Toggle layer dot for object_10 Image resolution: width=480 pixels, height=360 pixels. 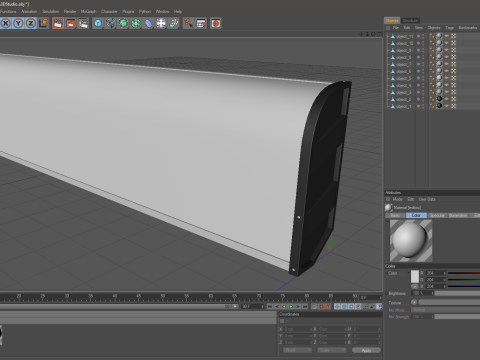pyautogui.click(x=418, y=43)
